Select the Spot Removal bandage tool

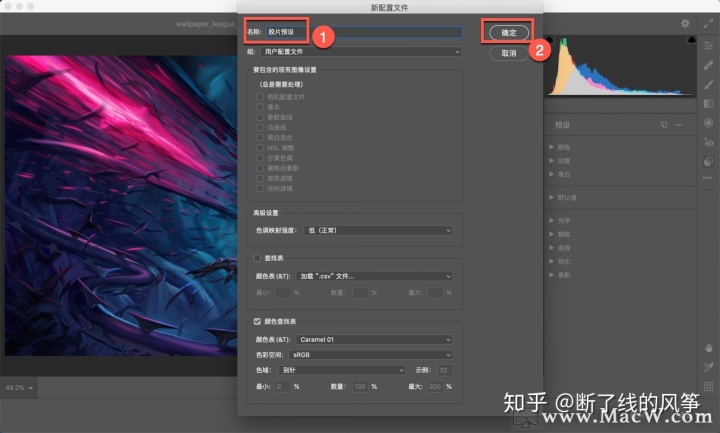click(x=709, y=65)
